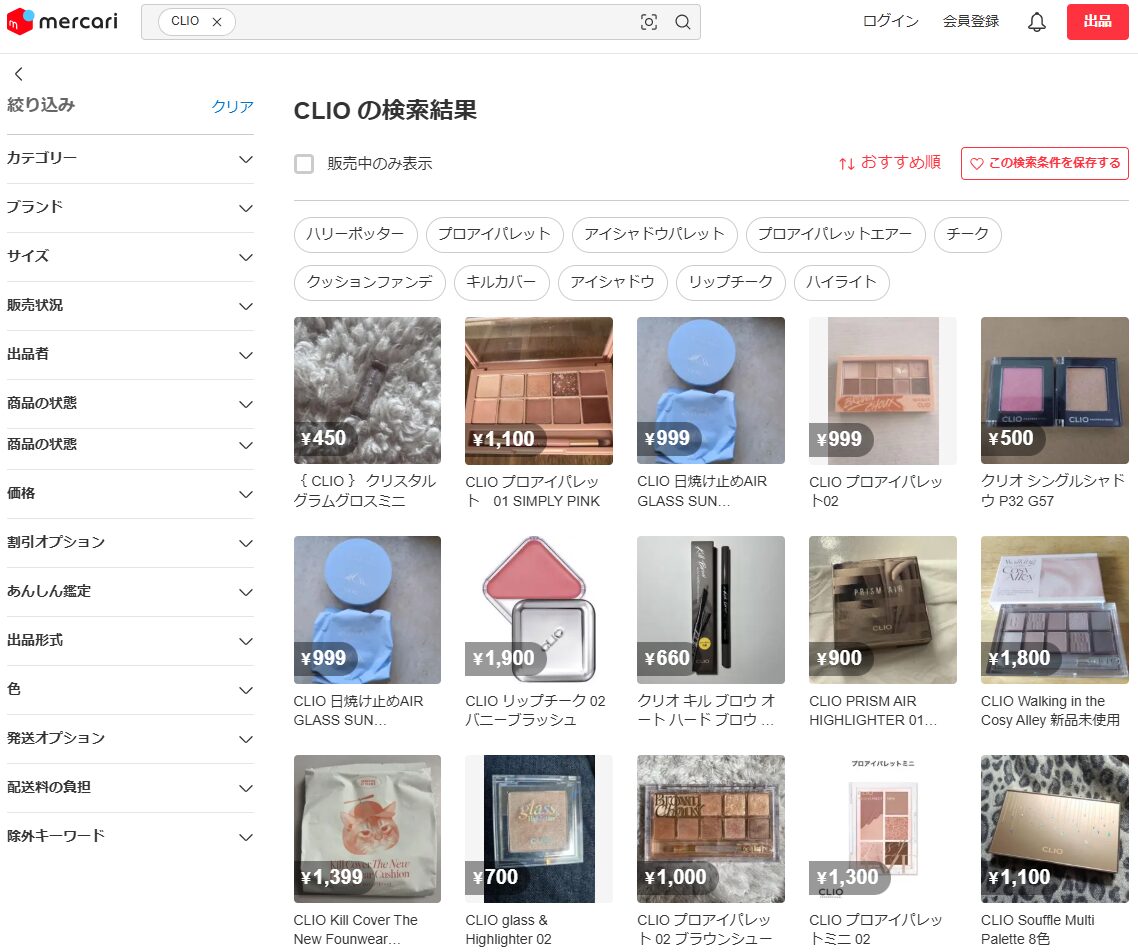1138x952 pixels.
Task: Open the ¥1,900 リップチーク 02 item
Action: tap(539, 633)
